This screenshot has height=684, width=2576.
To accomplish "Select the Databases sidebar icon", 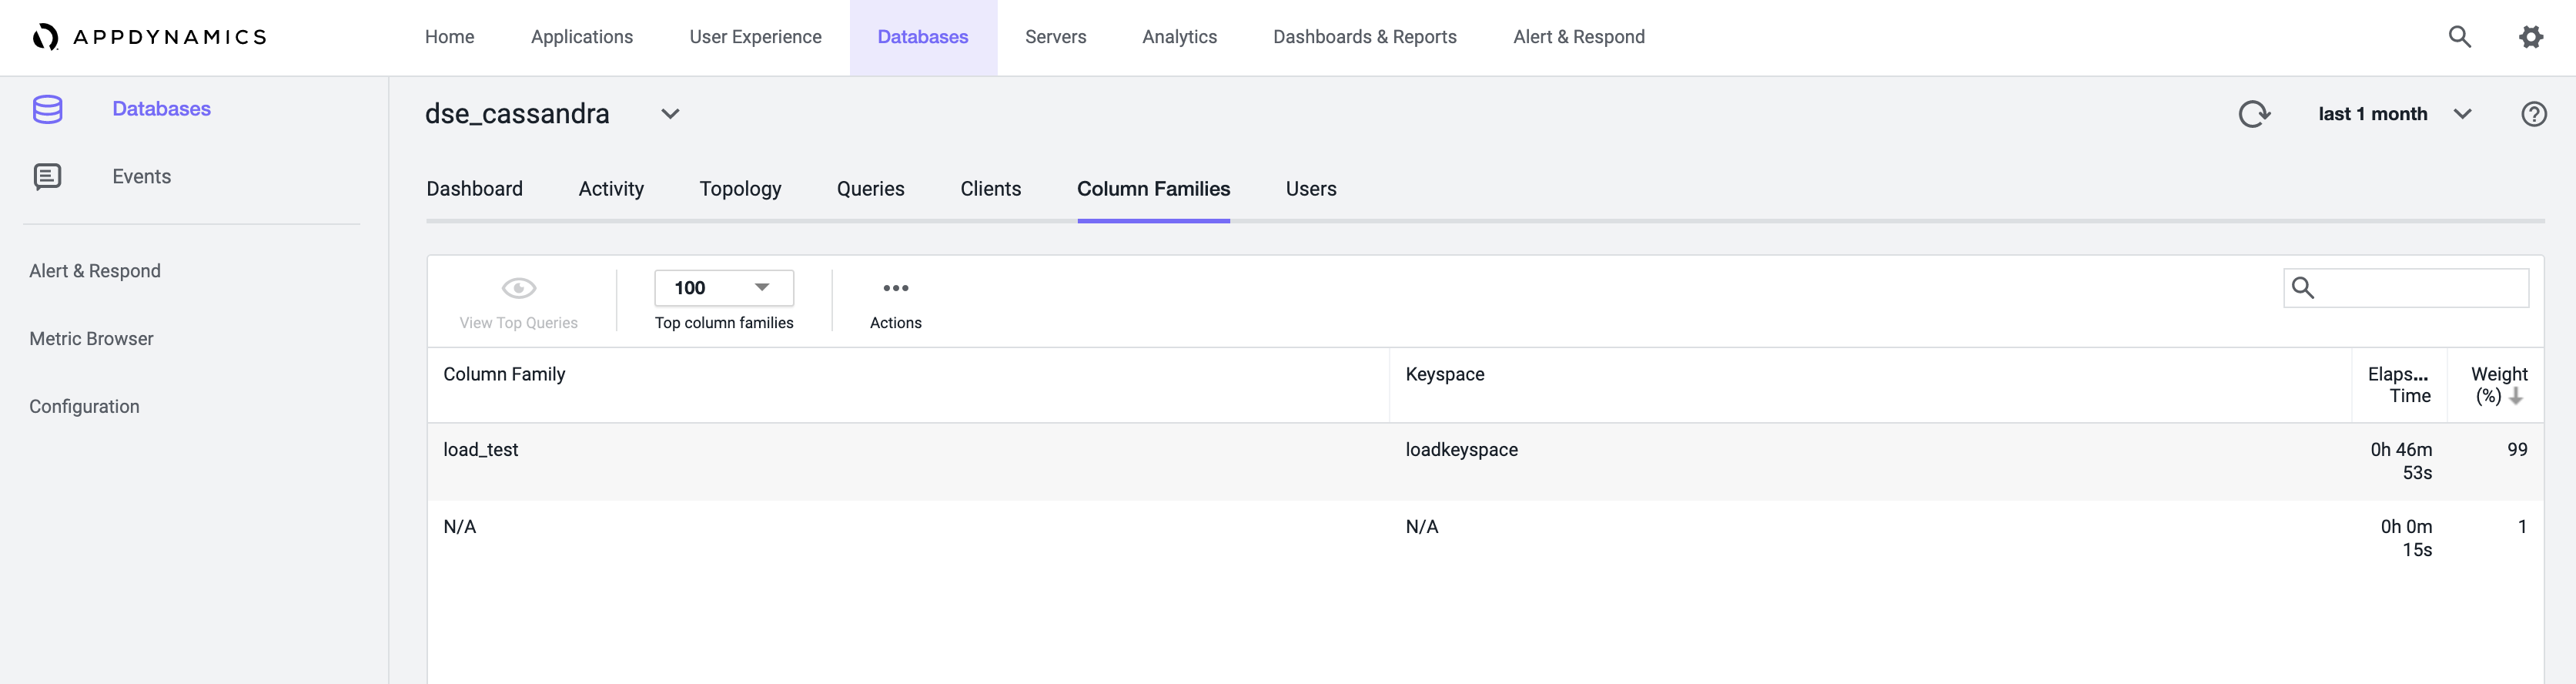I will 48,109.
